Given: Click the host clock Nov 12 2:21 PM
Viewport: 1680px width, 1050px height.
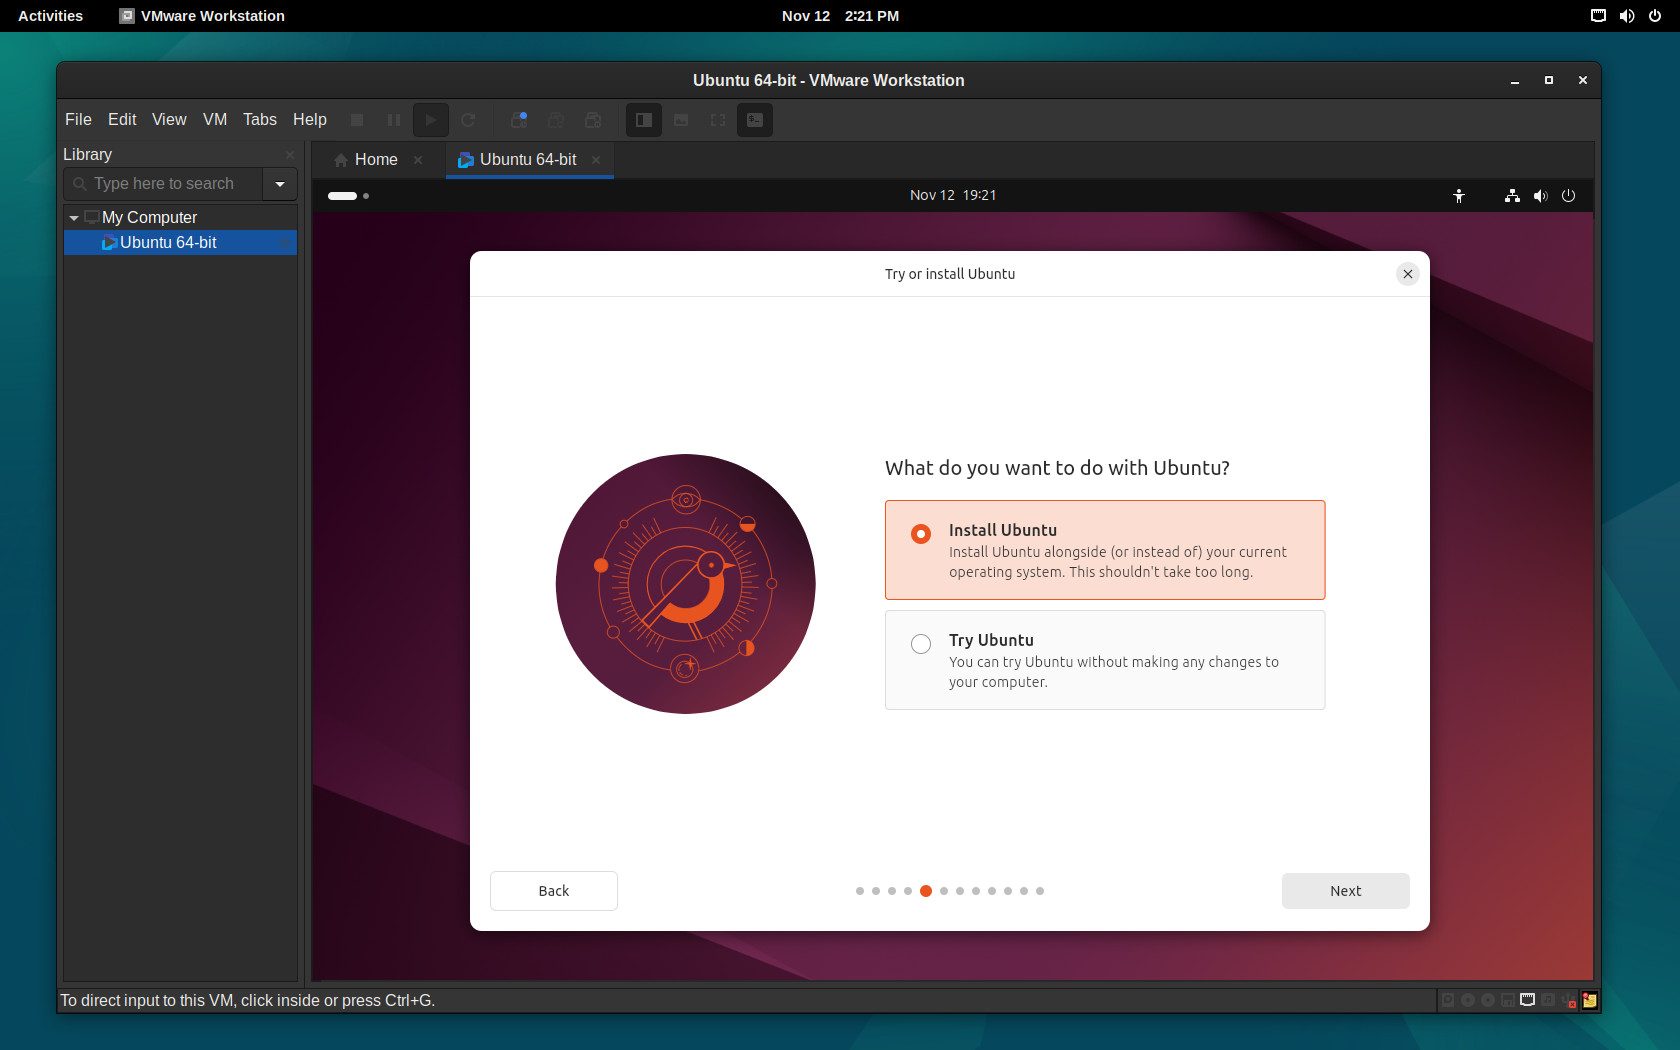Looking at the screenshot, I should [x=840, y=16].
